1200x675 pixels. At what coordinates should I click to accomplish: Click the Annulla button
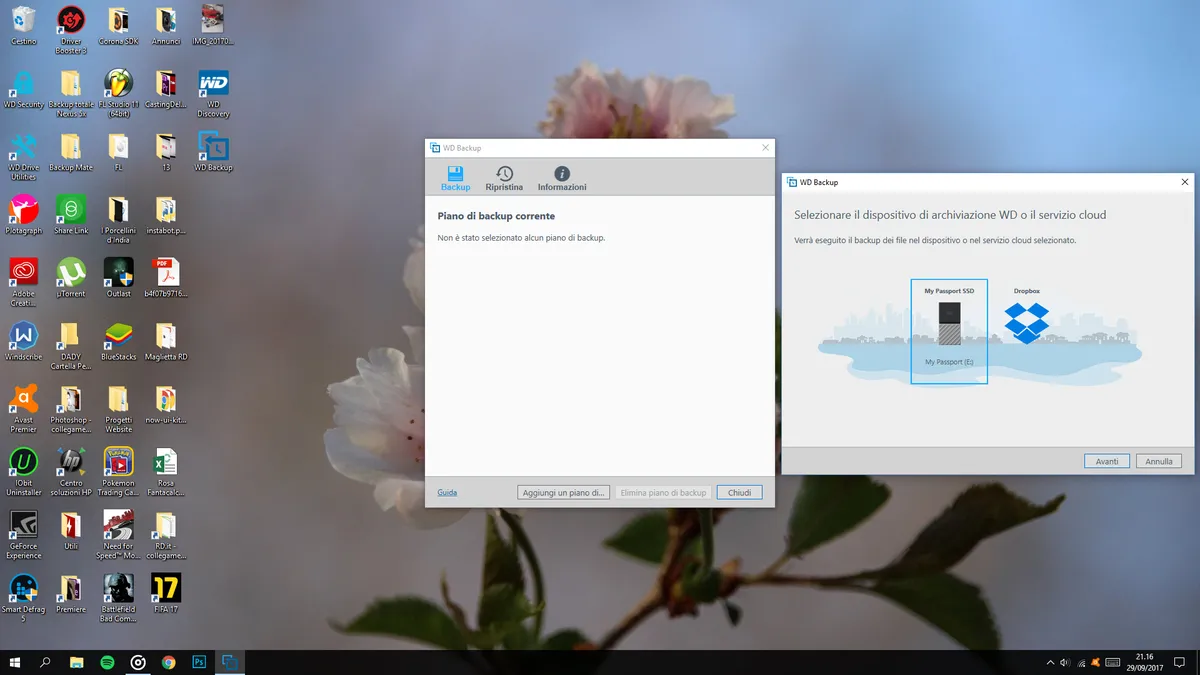(x=1159, y=461)
